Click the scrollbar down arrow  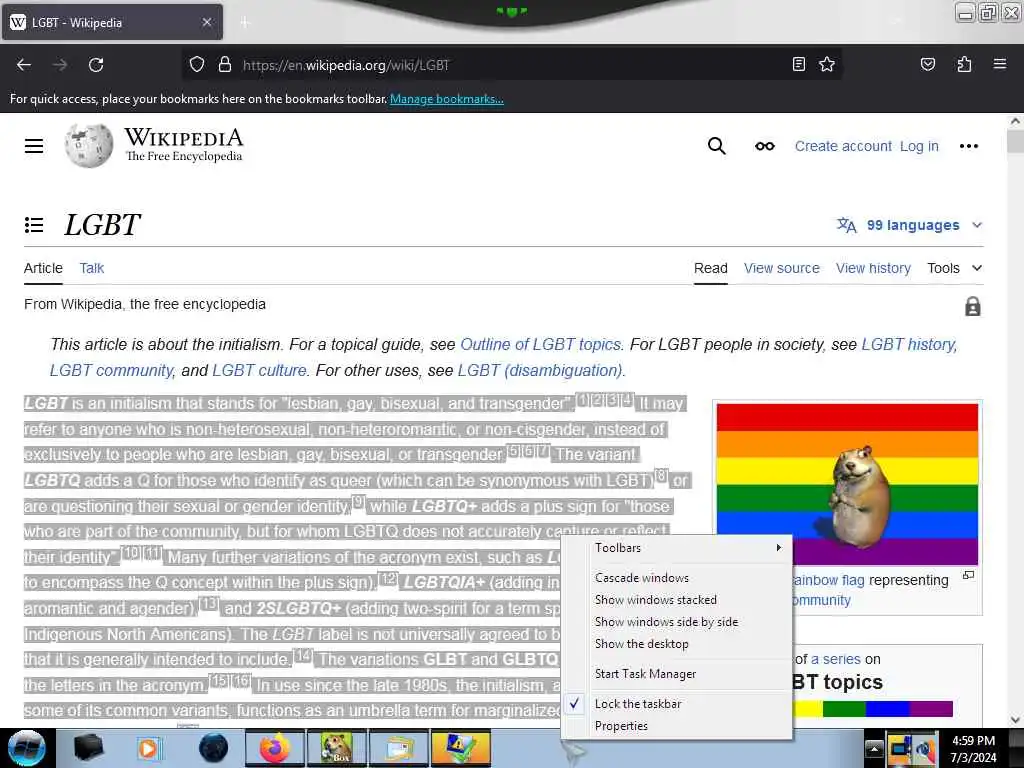click(x=1015, y=720)
